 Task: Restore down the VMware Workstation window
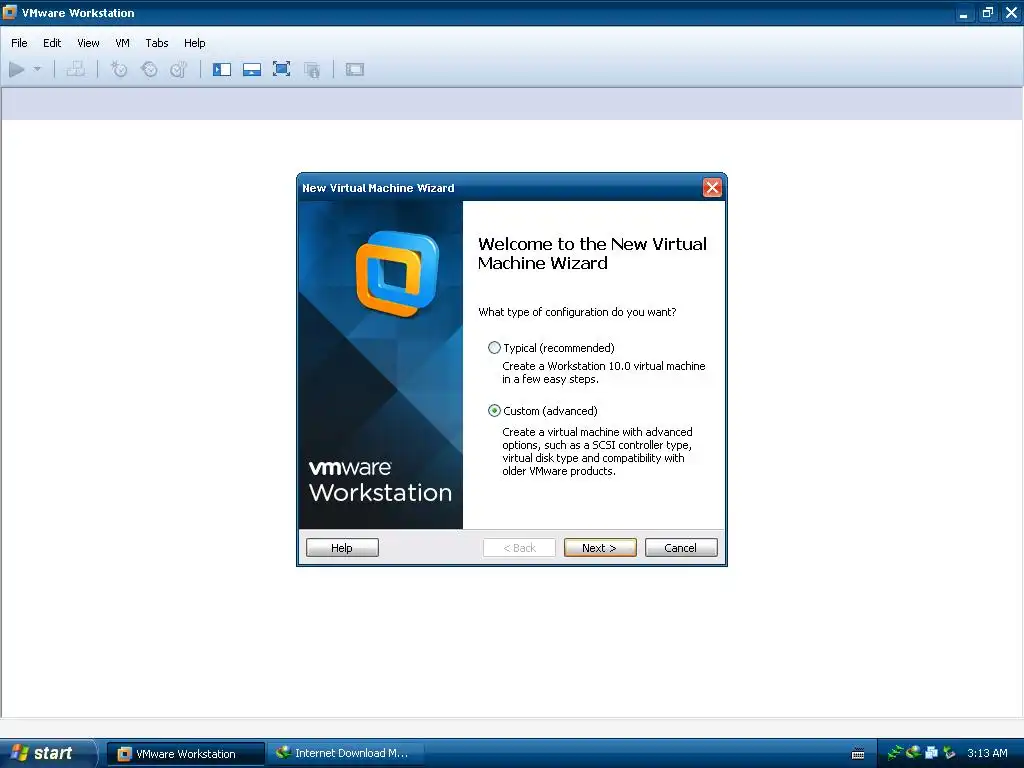pyautogui.click(x=987, y=13)
